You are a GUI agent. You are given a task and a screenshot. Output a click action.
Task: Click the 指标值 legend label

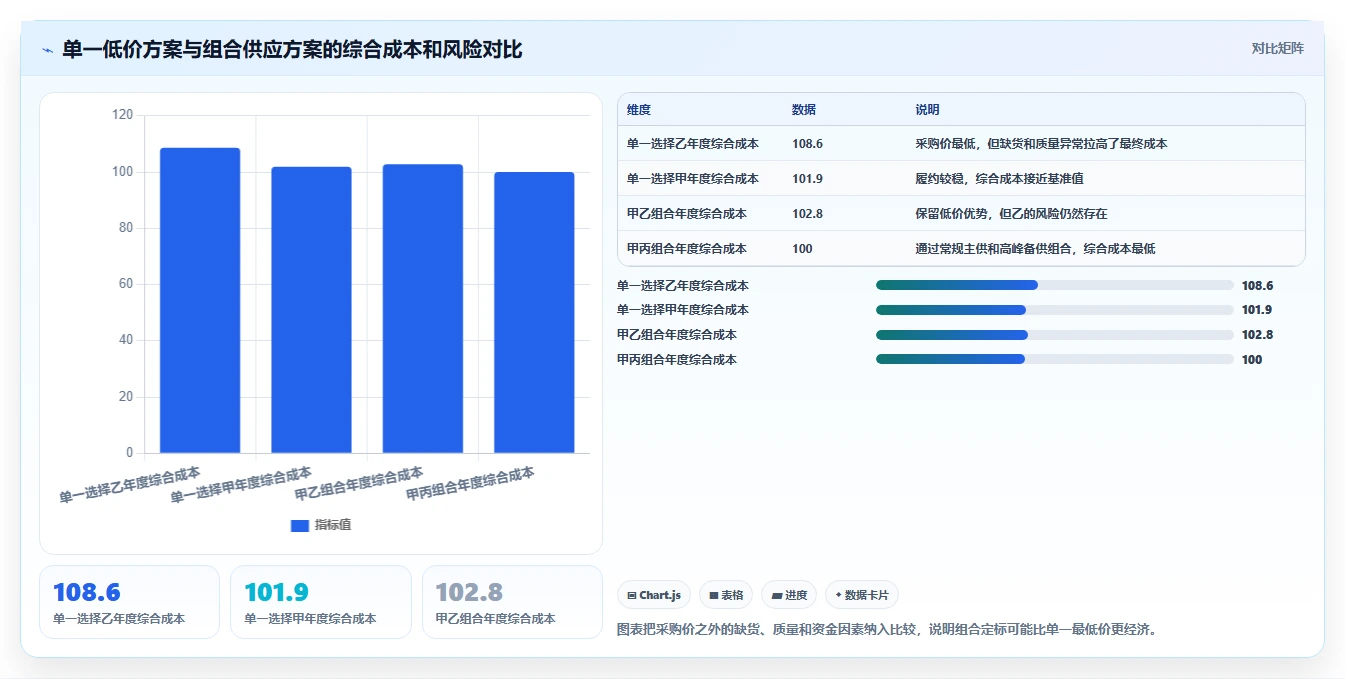(333, 525)
